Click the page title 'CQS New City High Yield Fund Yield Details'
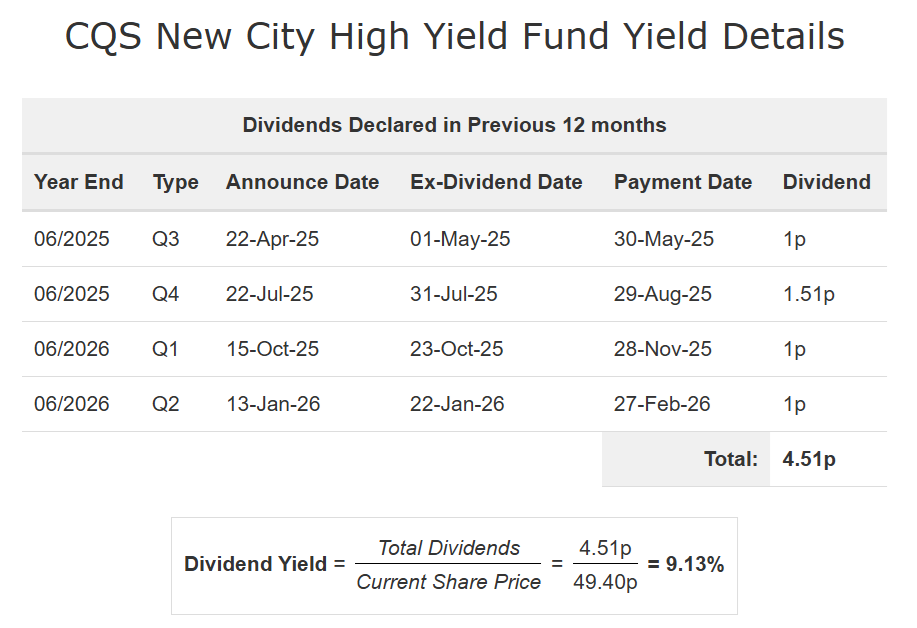Viewport: 917px width, 628px height. pos(455,38)
